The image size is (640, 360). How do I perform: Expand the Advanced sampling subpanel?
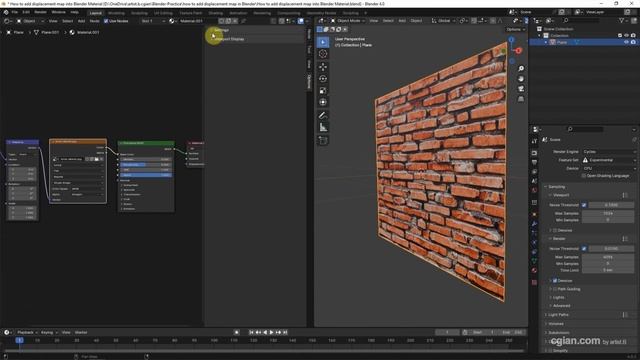(x=561, y=306)
